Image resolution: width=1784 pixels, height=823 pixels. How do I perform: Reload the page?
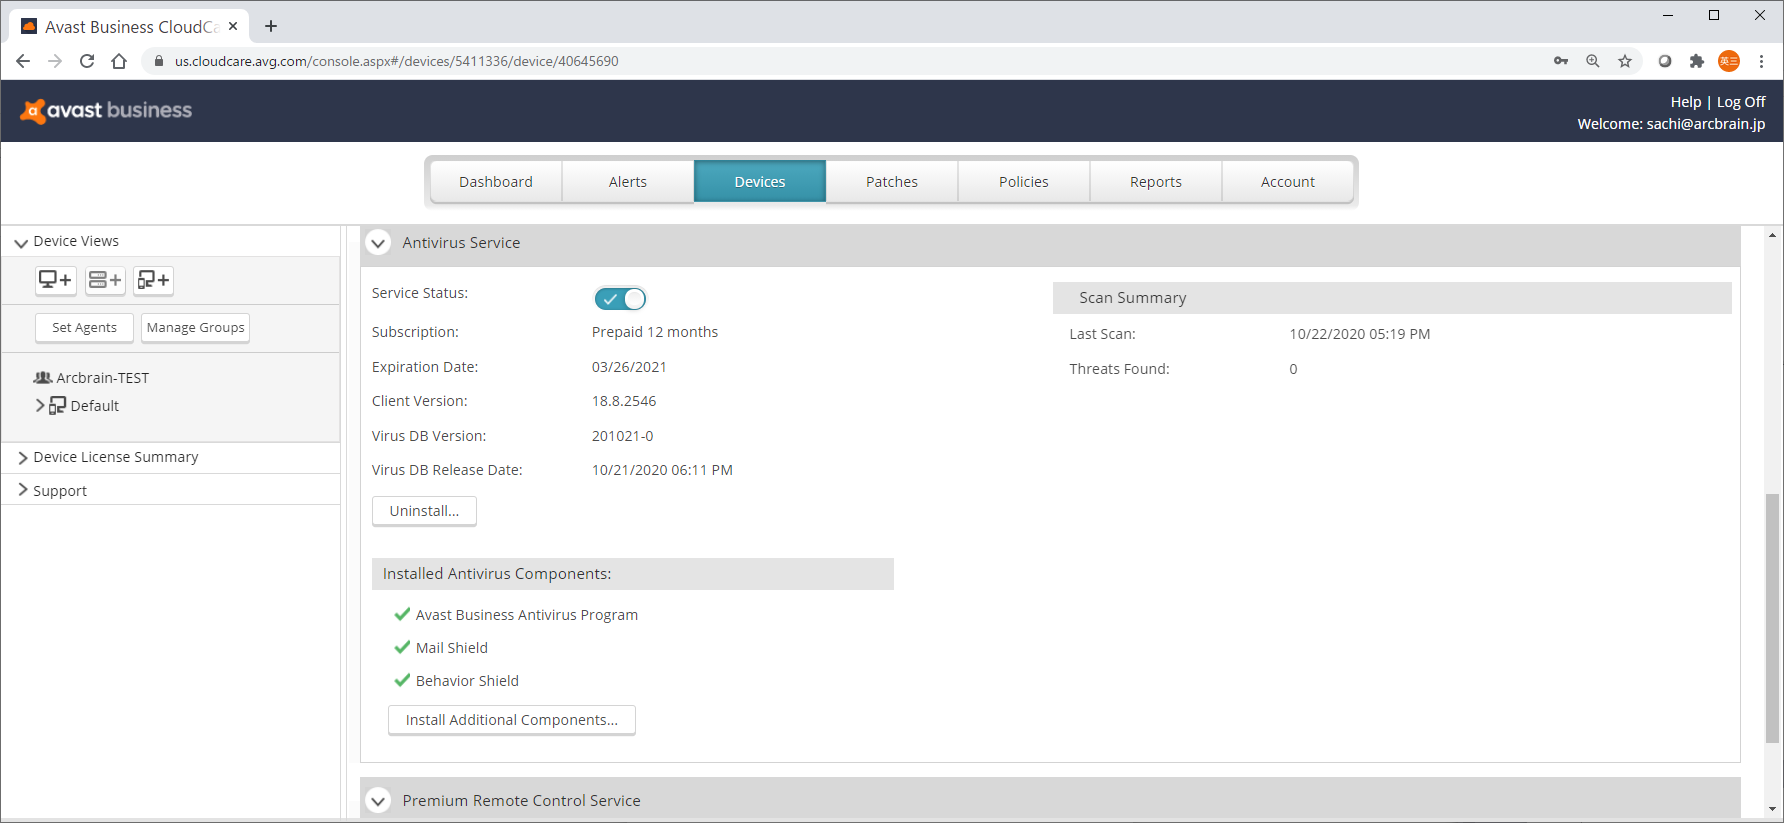(87, 61)
